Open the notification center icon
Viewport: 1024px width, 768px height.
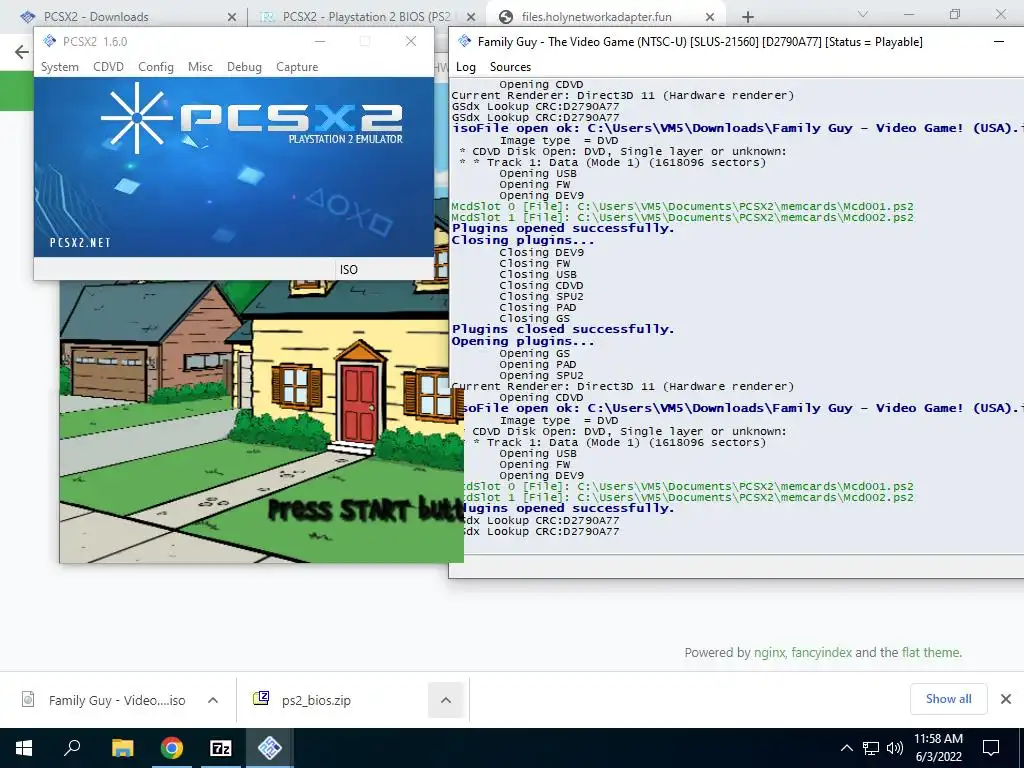[991, 748]
